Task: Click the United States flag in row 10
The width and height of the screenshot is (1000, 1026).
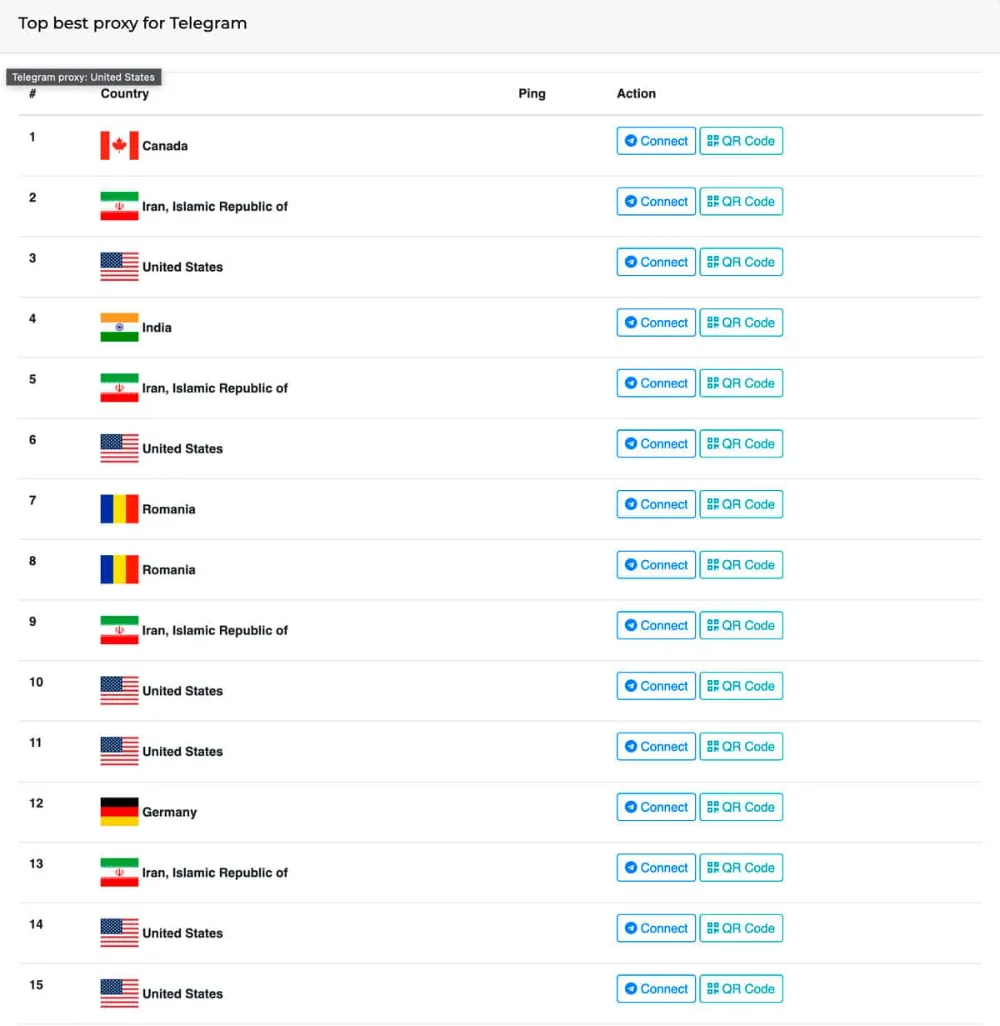Action: [119, 690]
